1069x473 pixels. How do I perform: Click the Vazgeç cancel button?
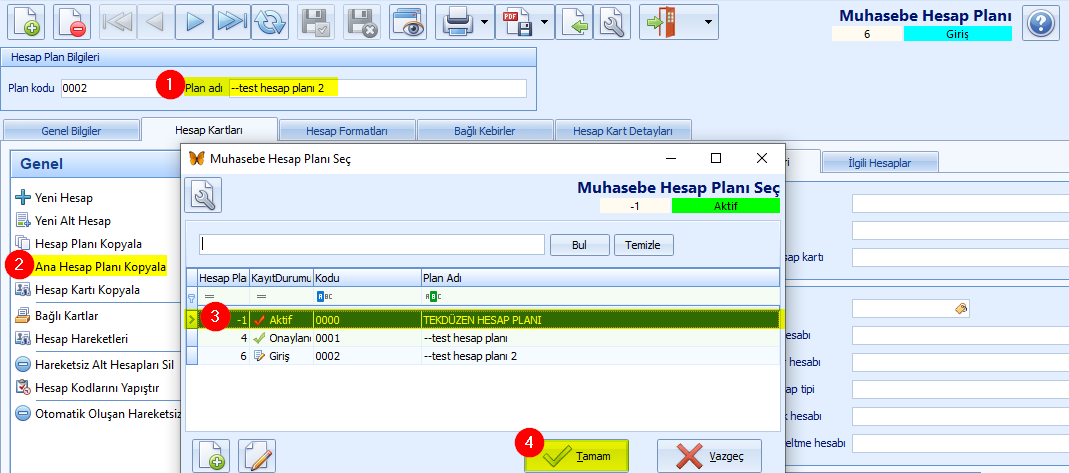click(x=708, y=456)
